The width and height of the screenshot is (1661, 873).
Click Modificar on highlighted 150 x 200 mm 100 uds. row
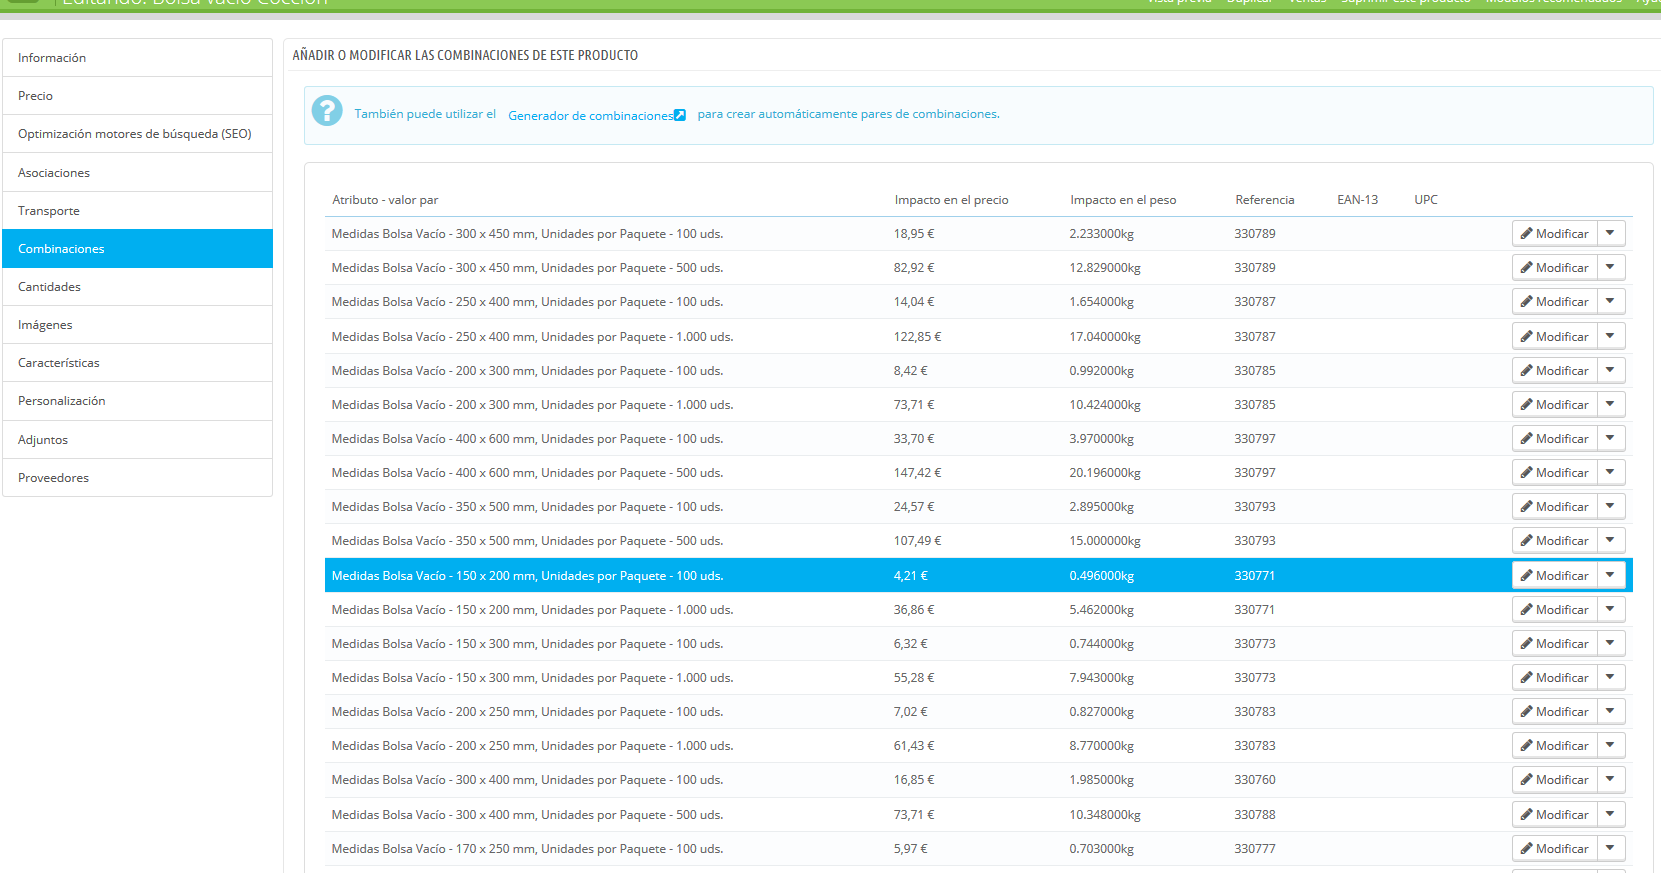(x=1555, y=576)
